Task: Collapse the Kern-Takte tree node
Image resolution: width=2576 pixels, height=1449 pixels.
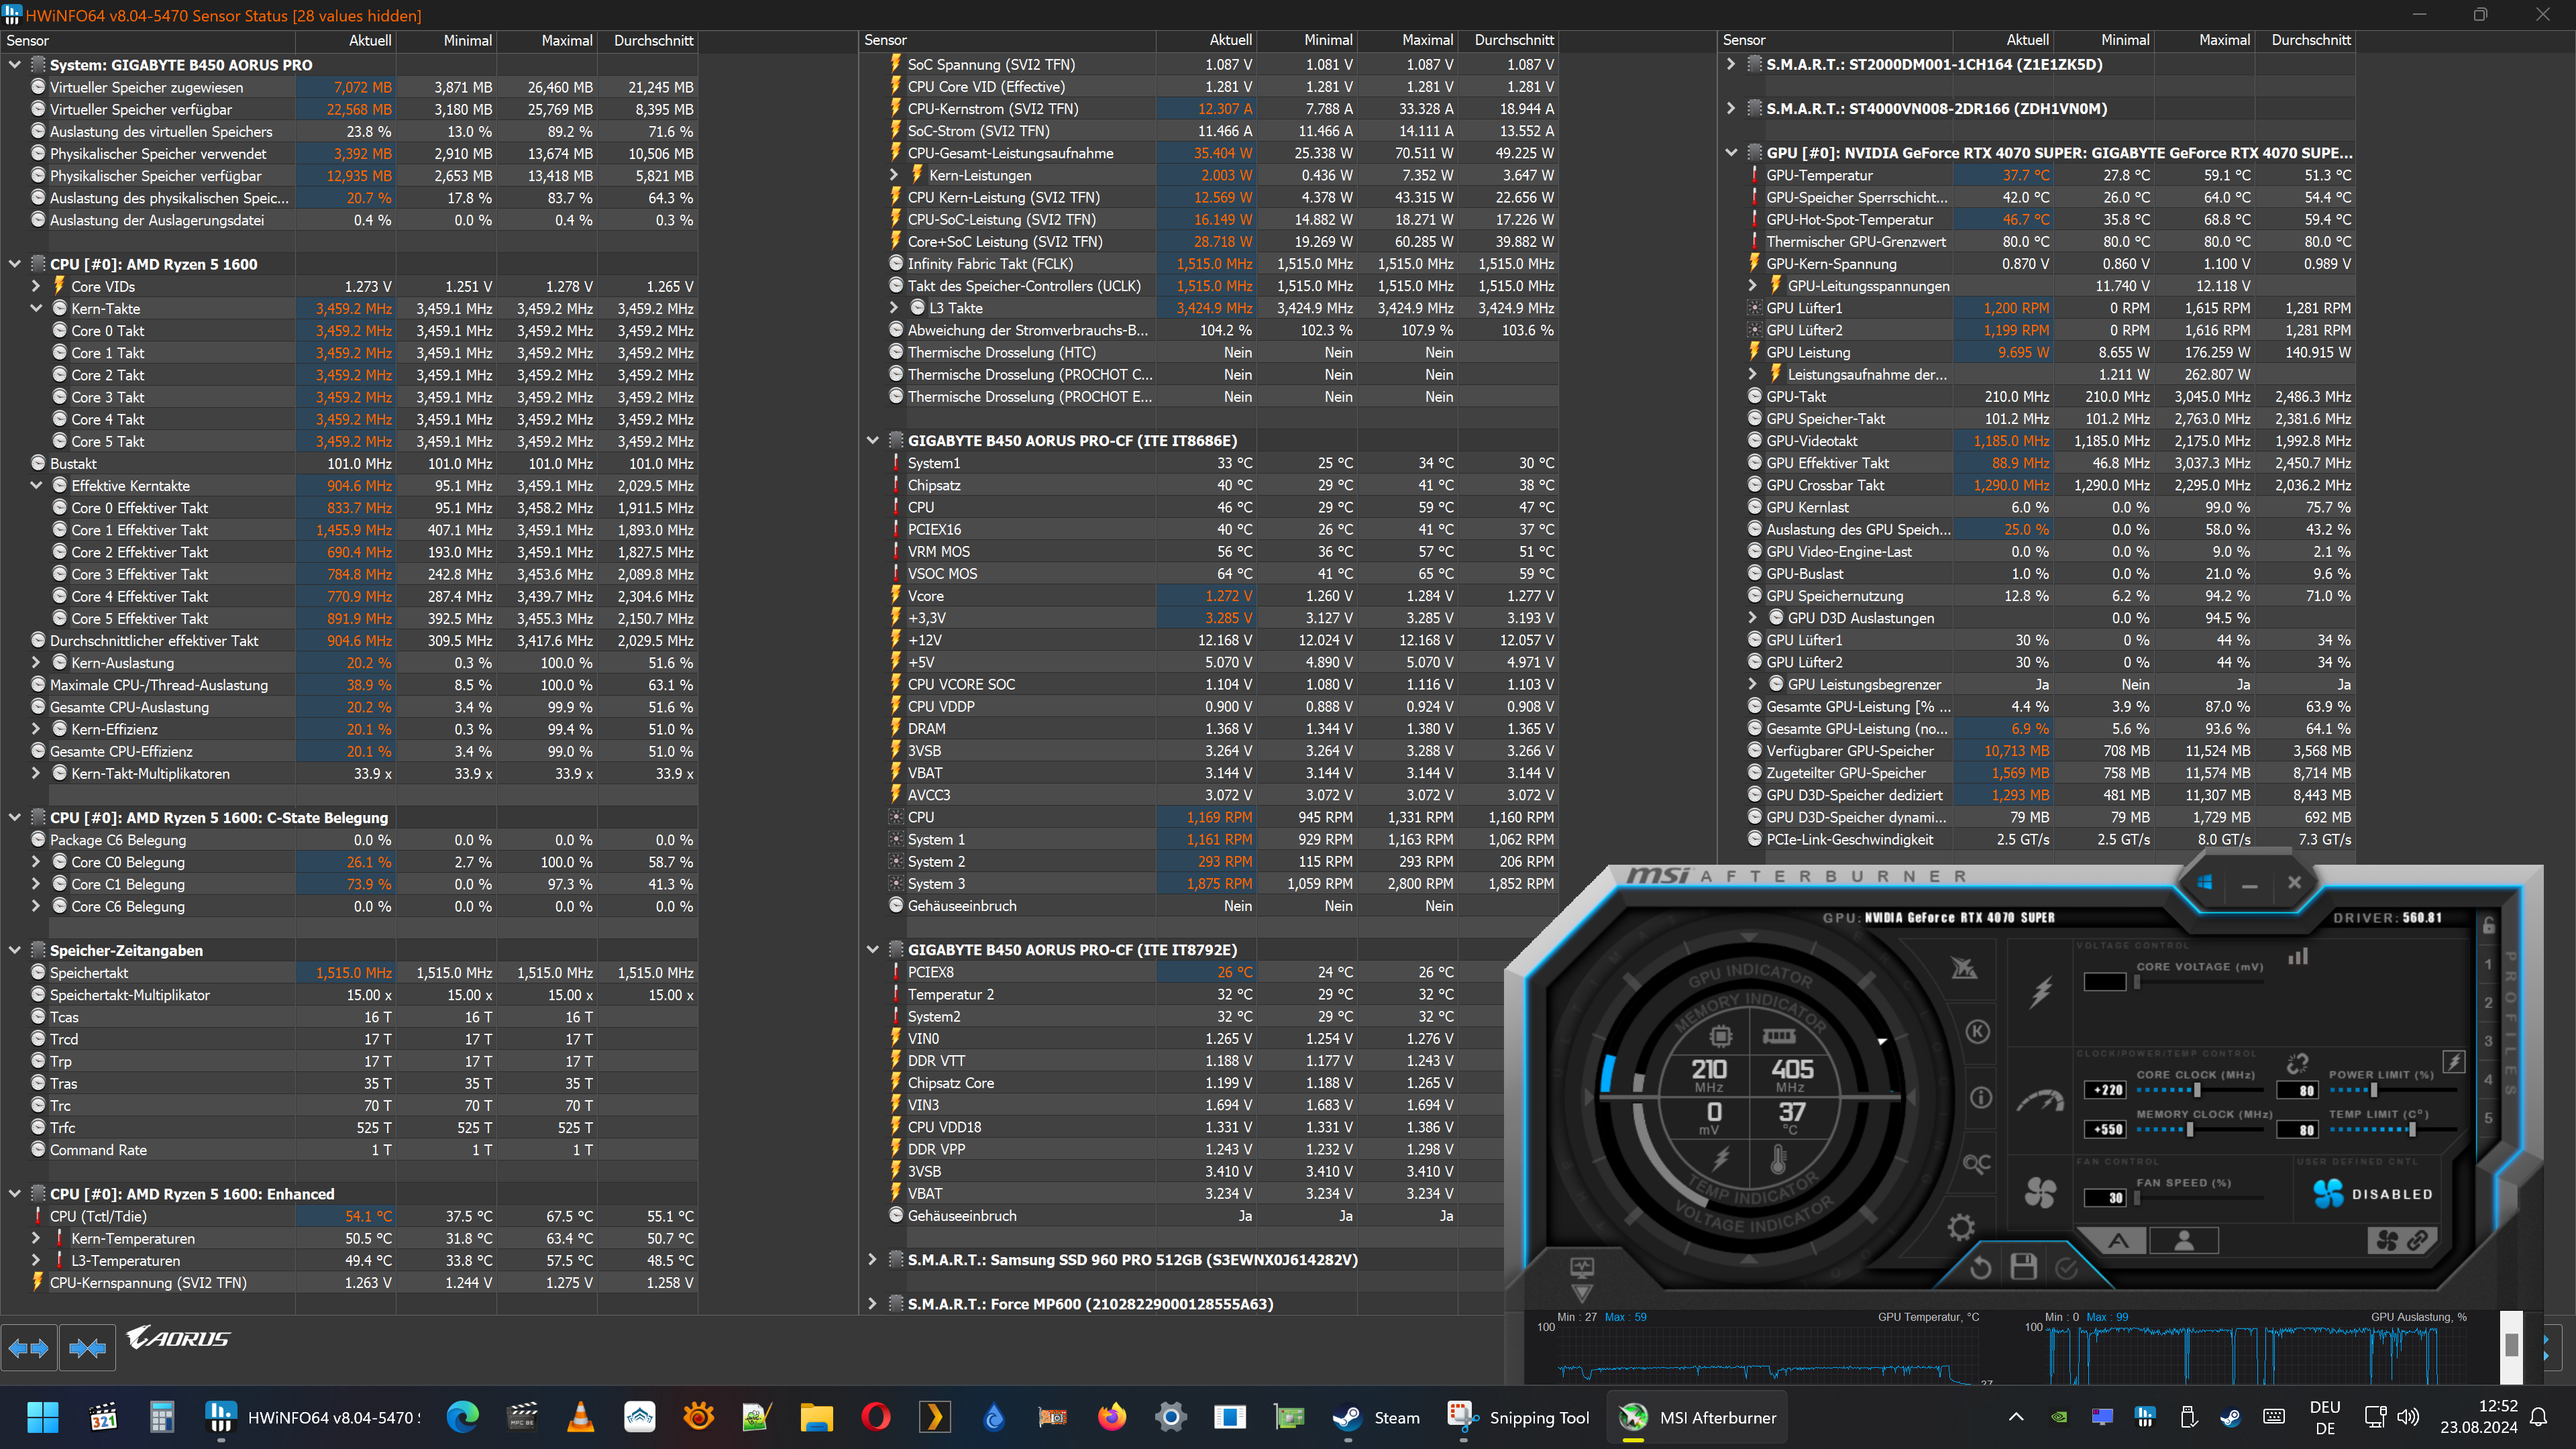Action: point(36,308)
